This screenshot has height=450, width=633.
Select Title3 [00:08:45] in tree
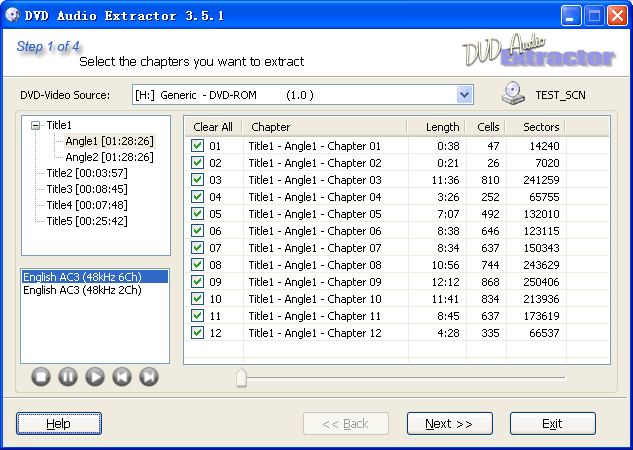coord(87,189)
